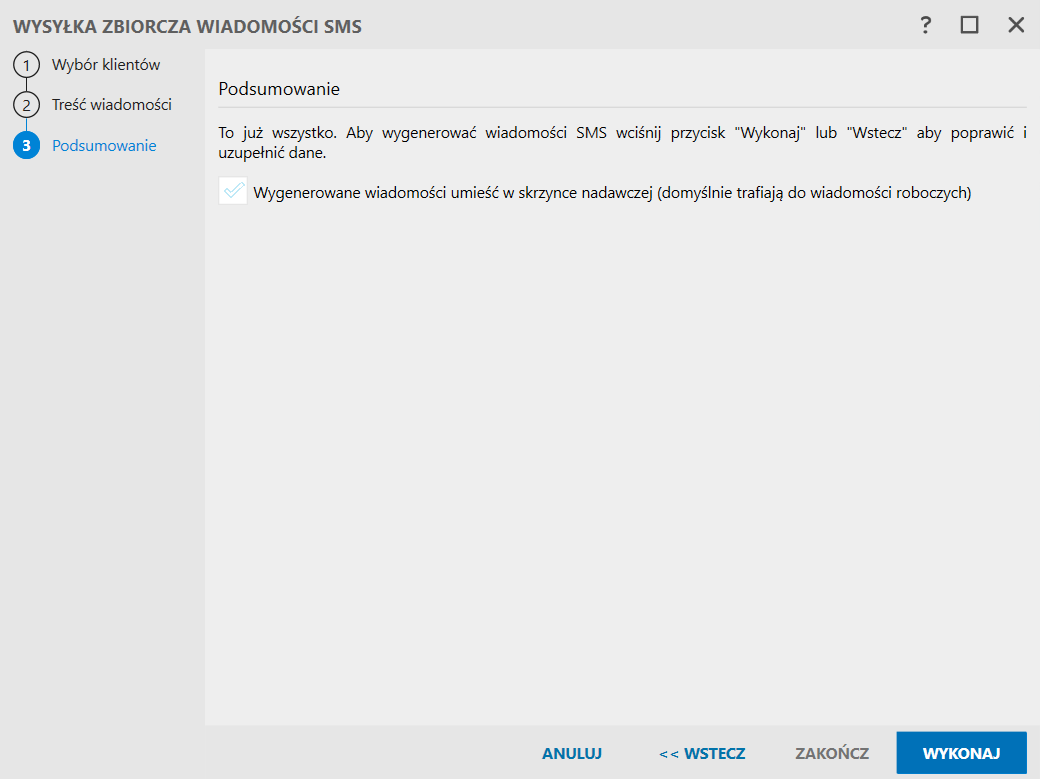
Task: Run the Wykonaj button
Action: click(x=961, y=753)
